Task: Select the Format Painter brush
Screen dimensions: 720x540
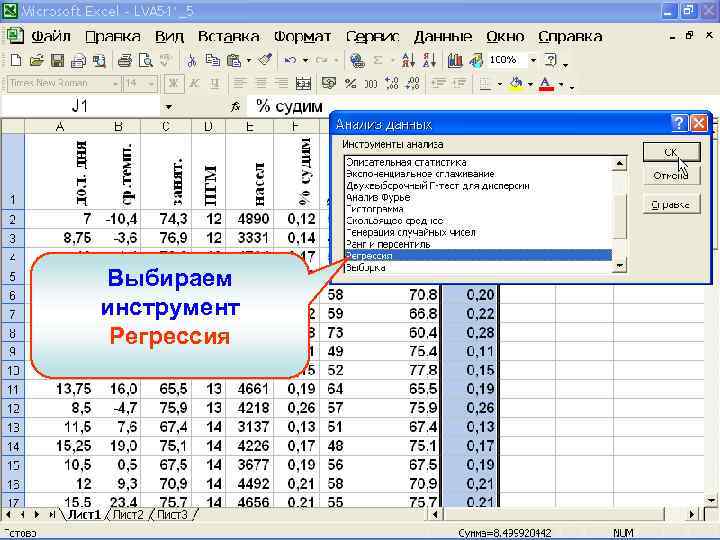Action: [265, 60]
